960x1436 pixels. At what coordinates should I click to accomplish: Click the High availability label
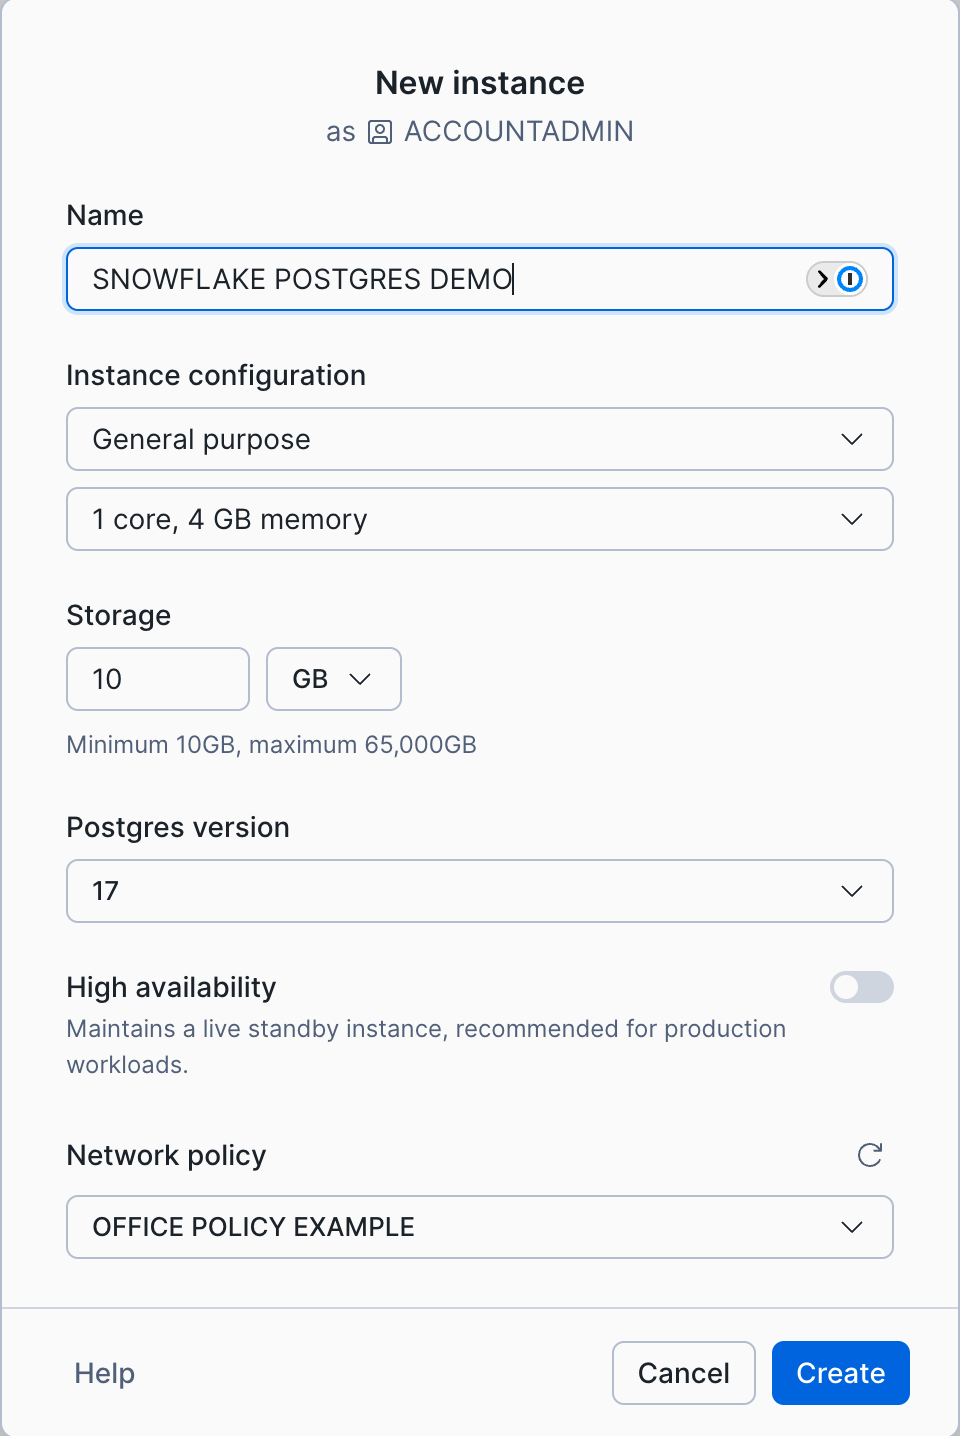point(171,988)
